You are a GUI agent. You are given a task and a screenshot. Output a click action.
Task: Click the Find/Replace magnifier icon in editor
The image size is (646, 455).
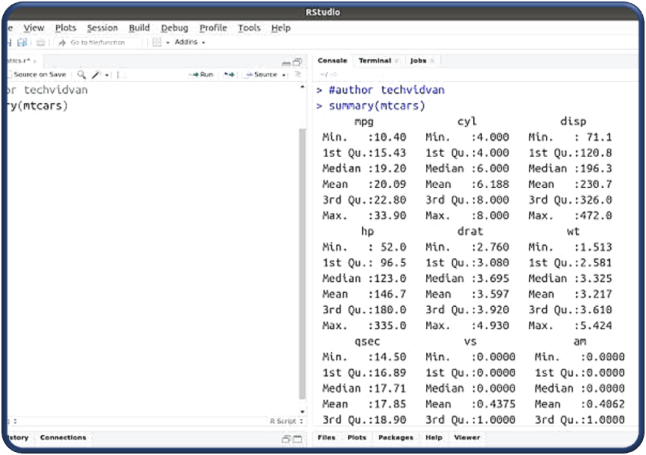pyautogui.click(x=82, y=75)
